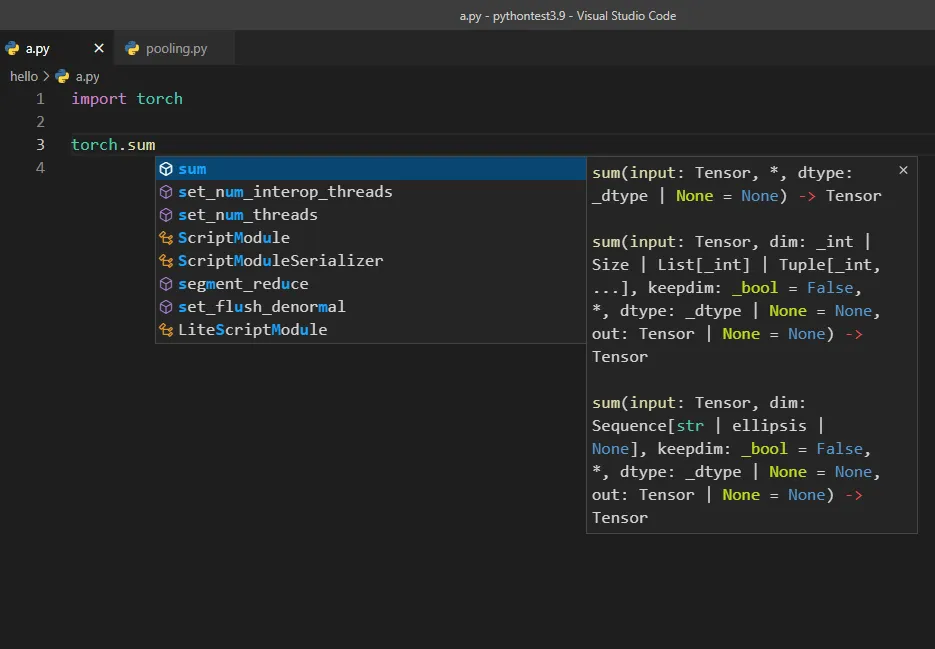Close the suggestion documentation panel
This screenshot has width=935, height=649.
pos(903,170)
